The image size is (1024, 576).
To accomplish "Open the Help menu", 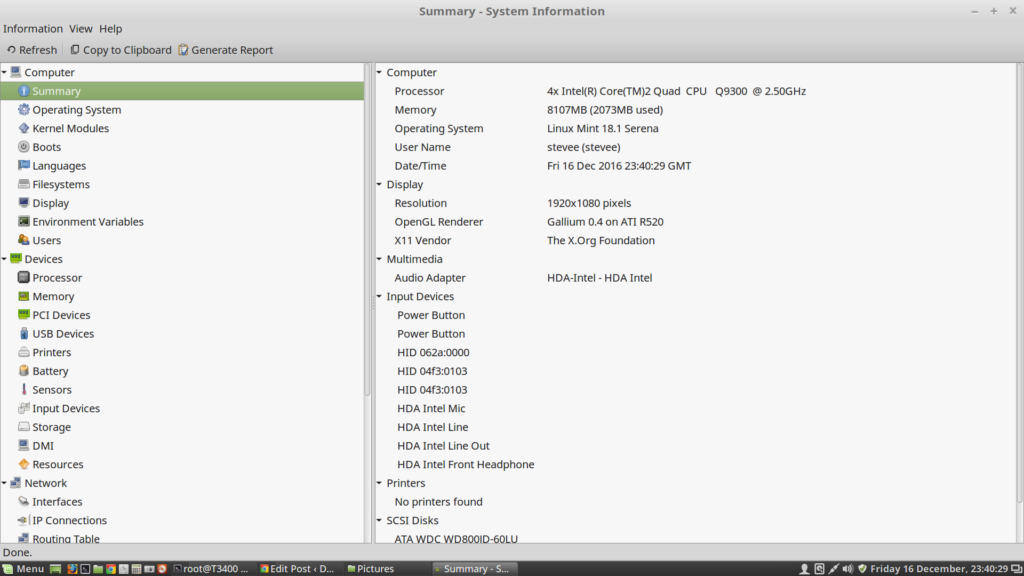I will [x=110, y=29].
